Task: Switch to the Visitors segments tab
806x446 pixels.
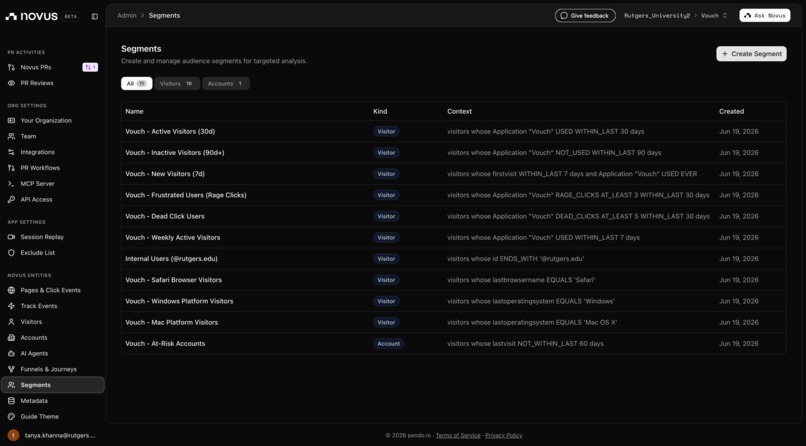Action: (x=177, y=84)
